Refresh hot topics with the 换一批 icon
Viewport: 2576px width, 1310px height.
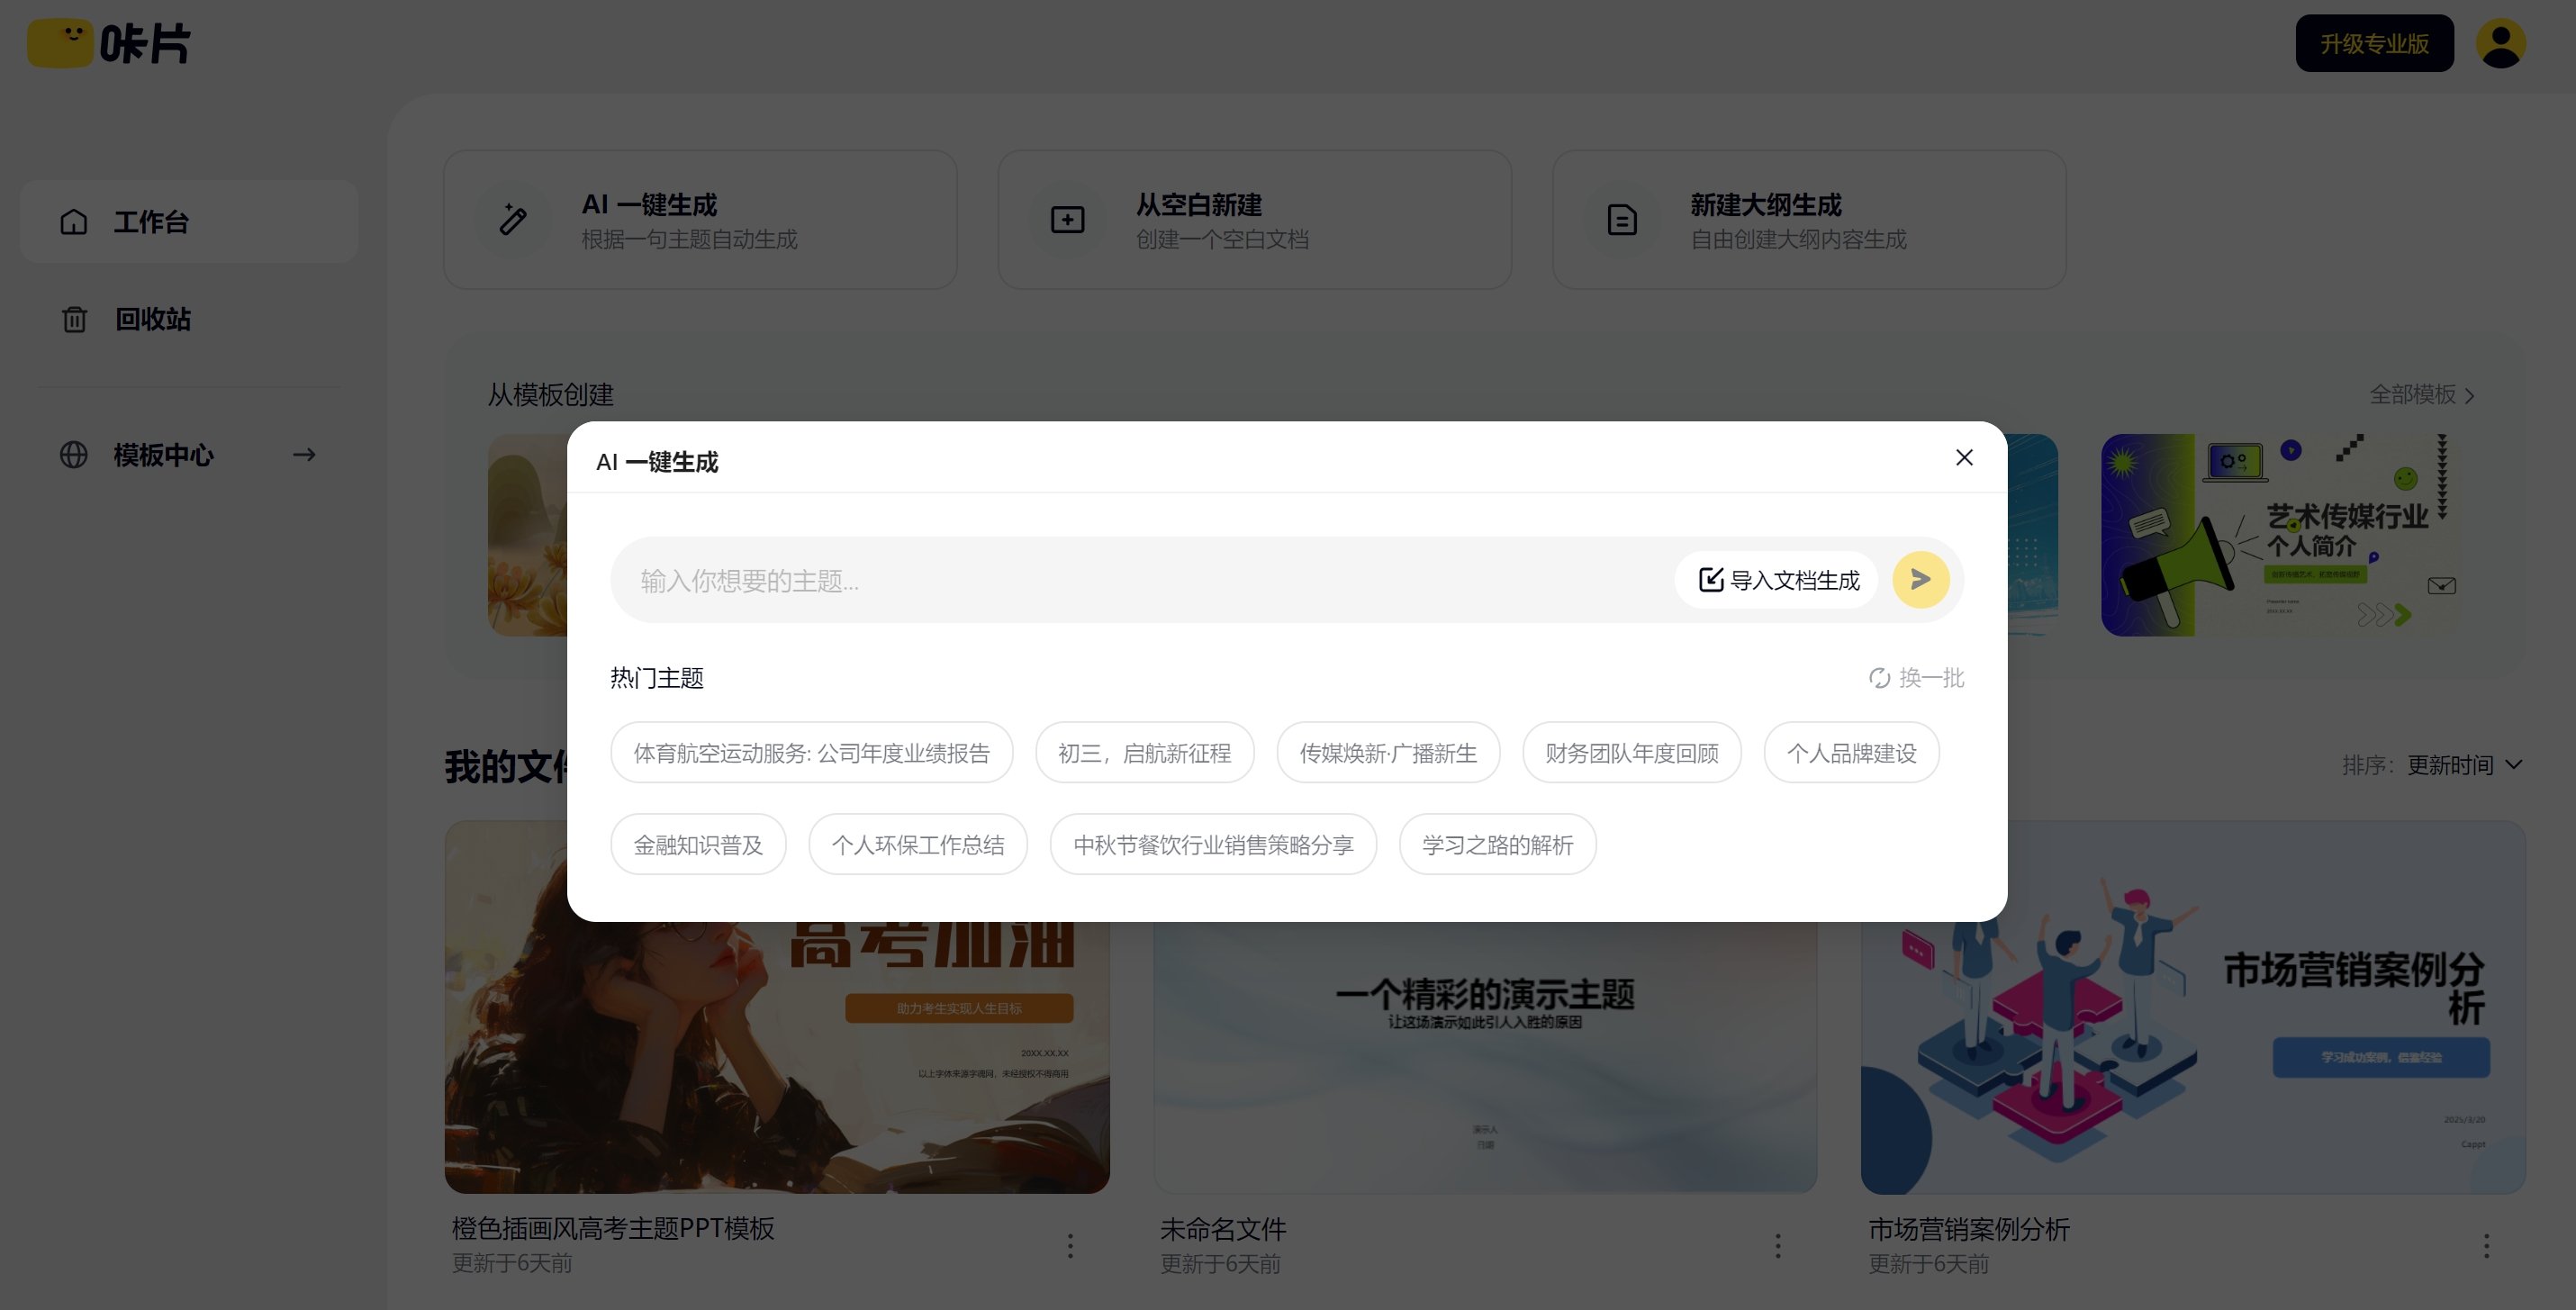point(1878,678)
